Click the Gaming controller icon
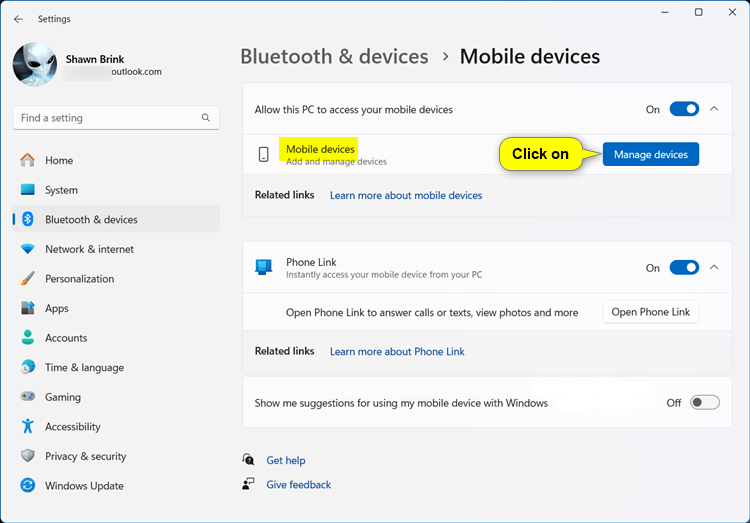This screenshot has height=523, width=750. coord(28,397)
